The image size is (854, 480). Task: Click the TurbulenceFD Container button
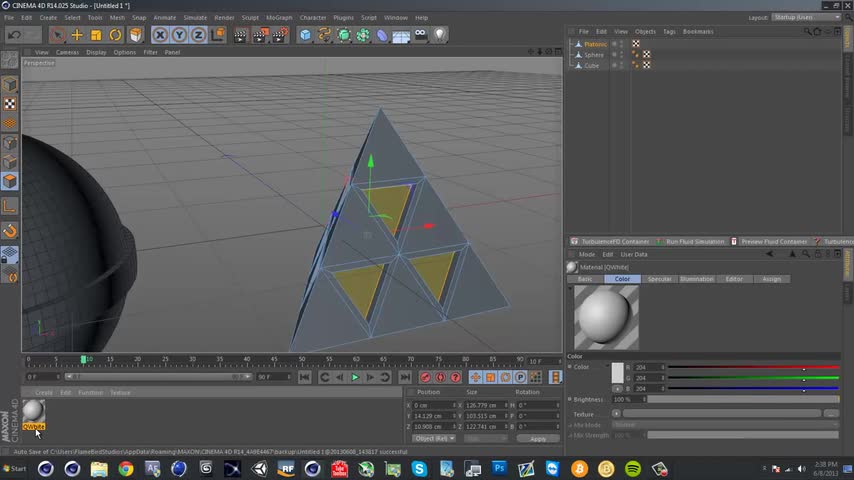pyautogui.click(x=609, y=241)
